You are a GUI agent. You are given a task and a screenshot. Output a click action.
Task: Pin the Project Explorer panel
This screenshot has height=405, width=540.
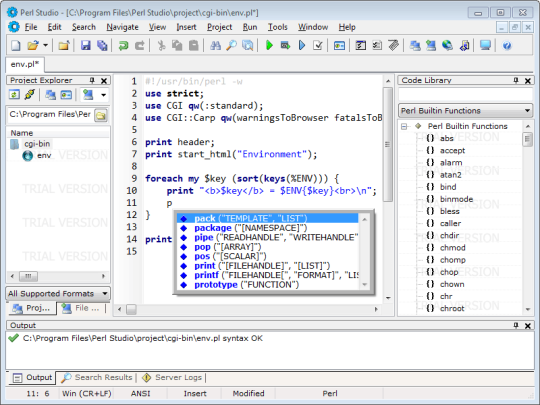[x=92, y=80]
